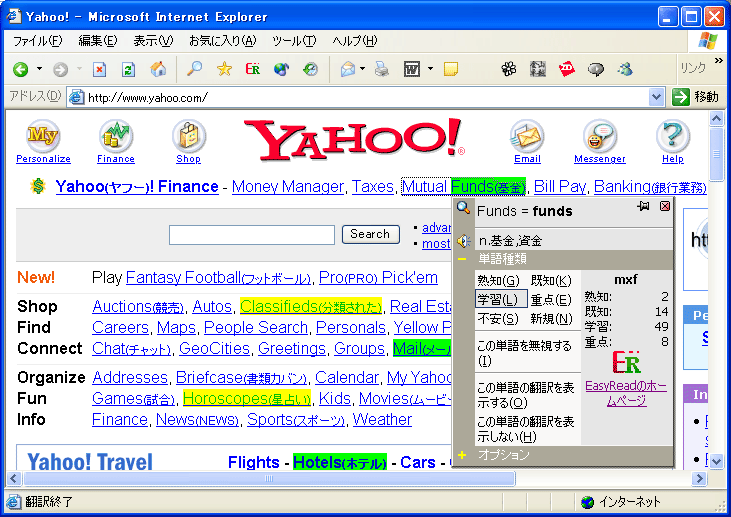The image size is (731, 517).
Task: Open the Search magnifier toolbar icon
Action: (194, 69)
